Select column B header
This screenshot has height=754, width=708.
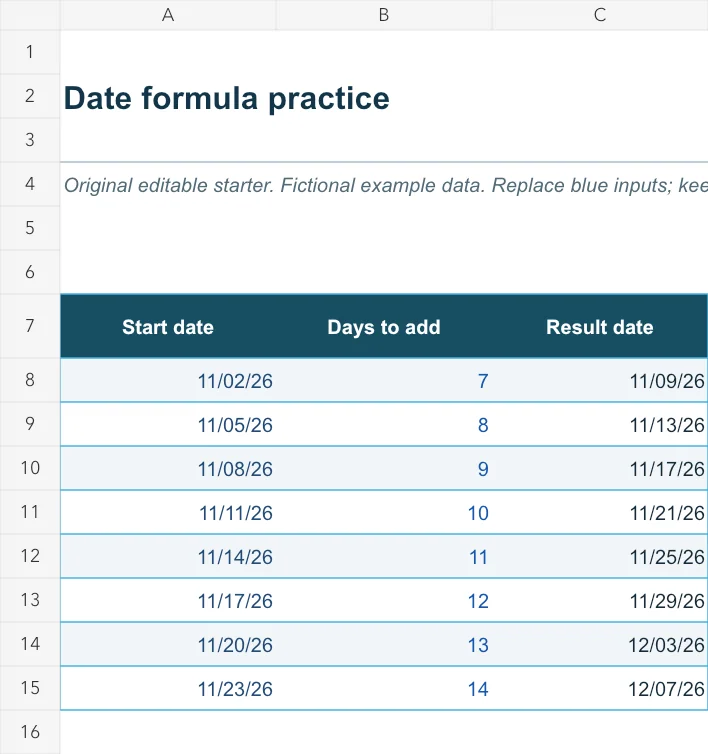pyautogui.click(x=384, y=15)
